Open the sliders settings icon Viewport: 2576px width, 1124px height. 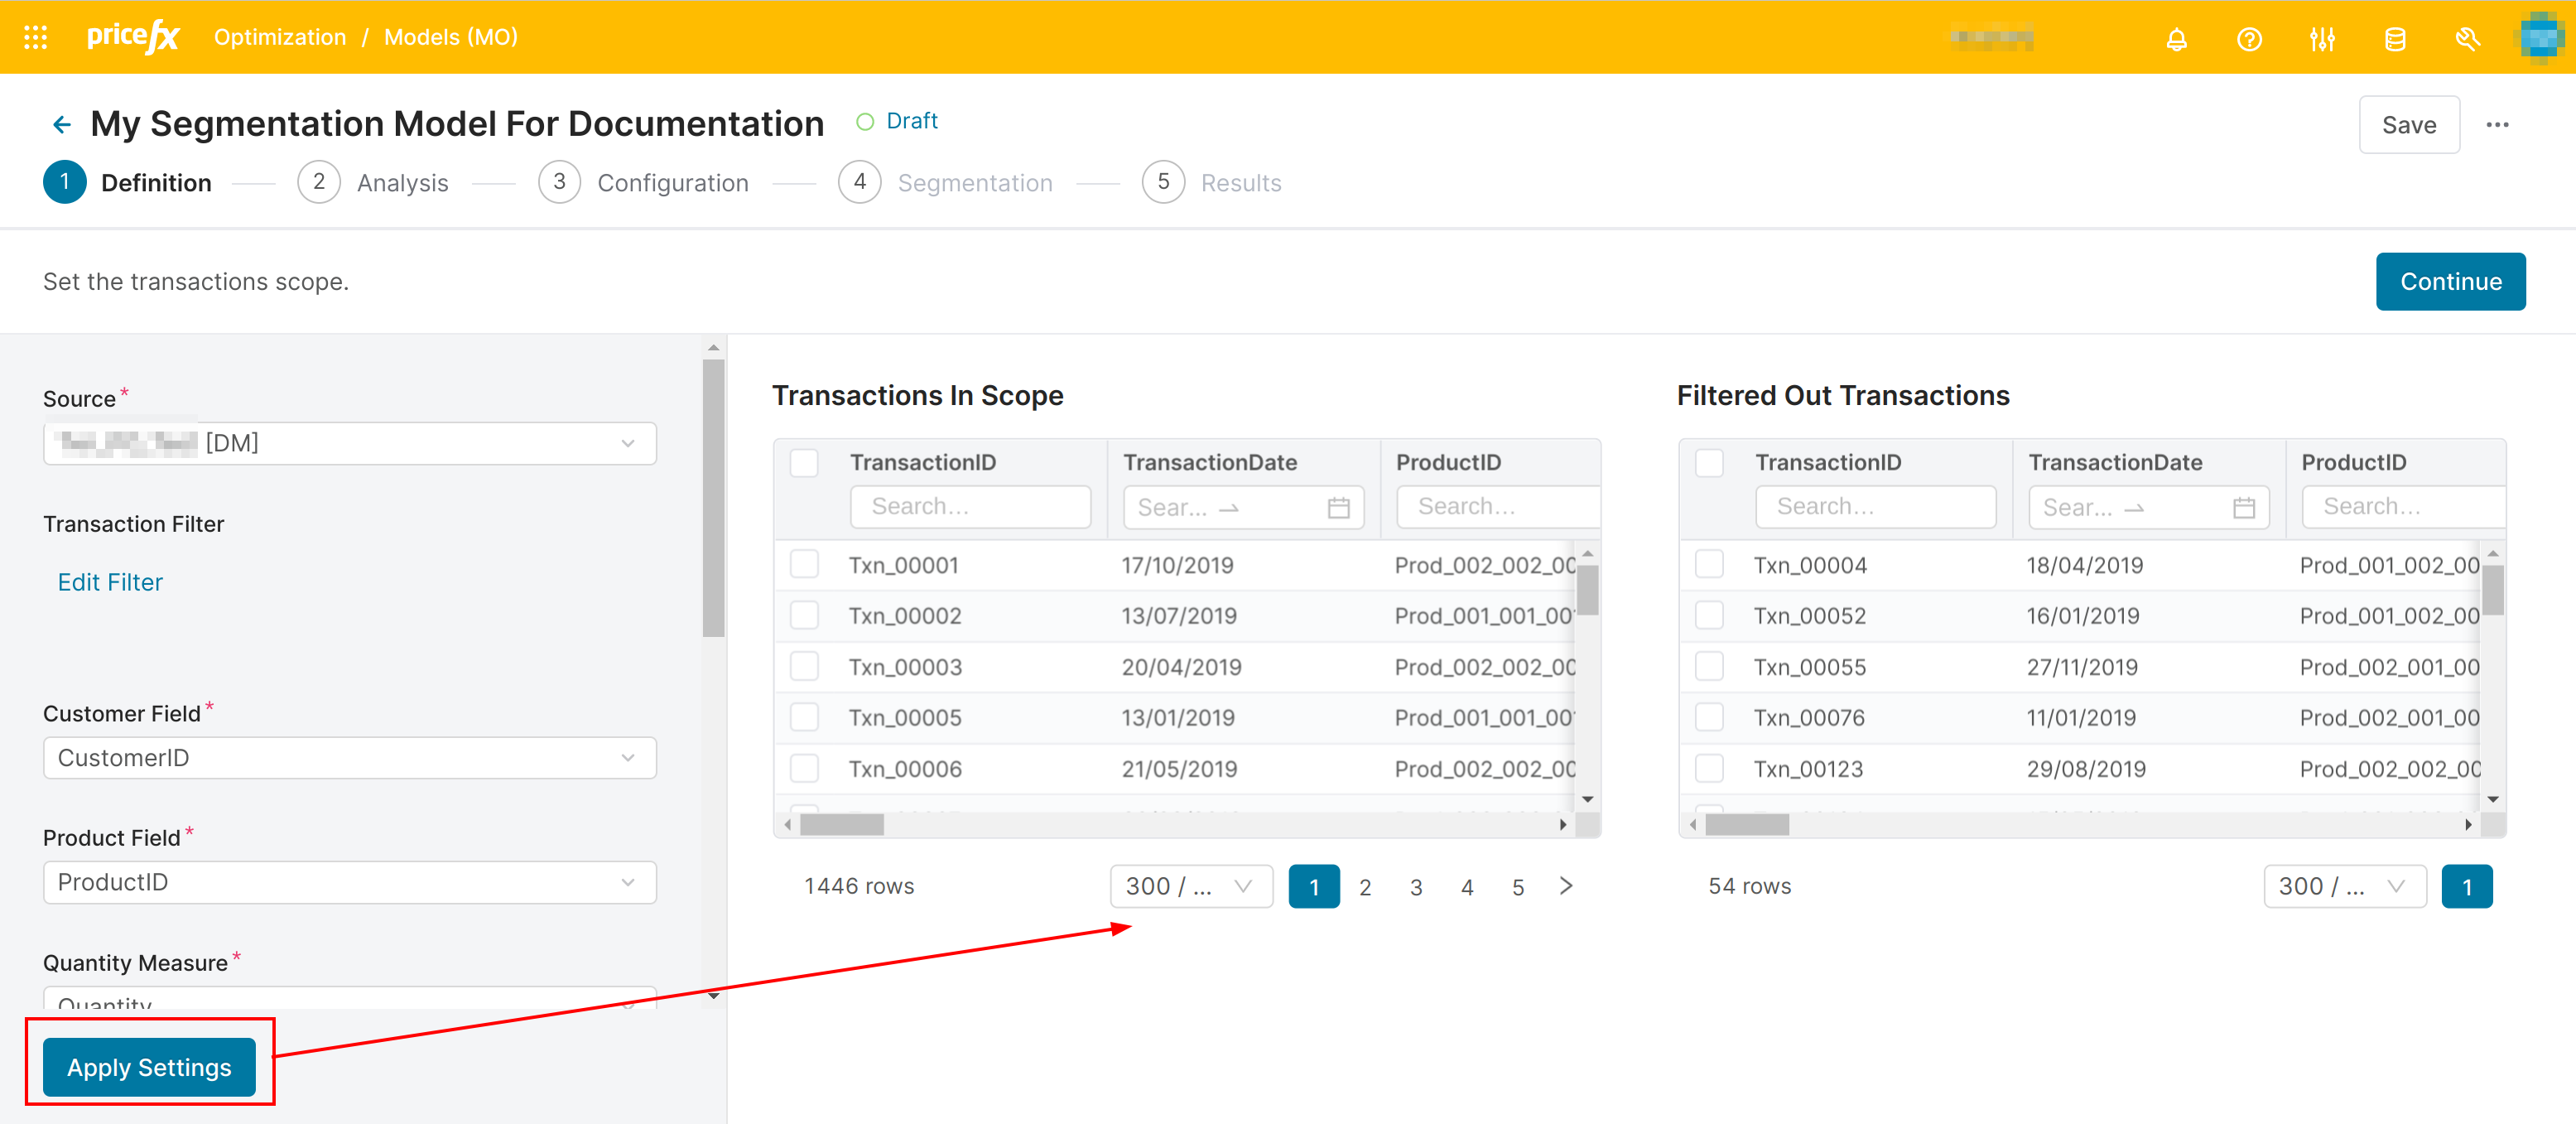coord(2322,39)
